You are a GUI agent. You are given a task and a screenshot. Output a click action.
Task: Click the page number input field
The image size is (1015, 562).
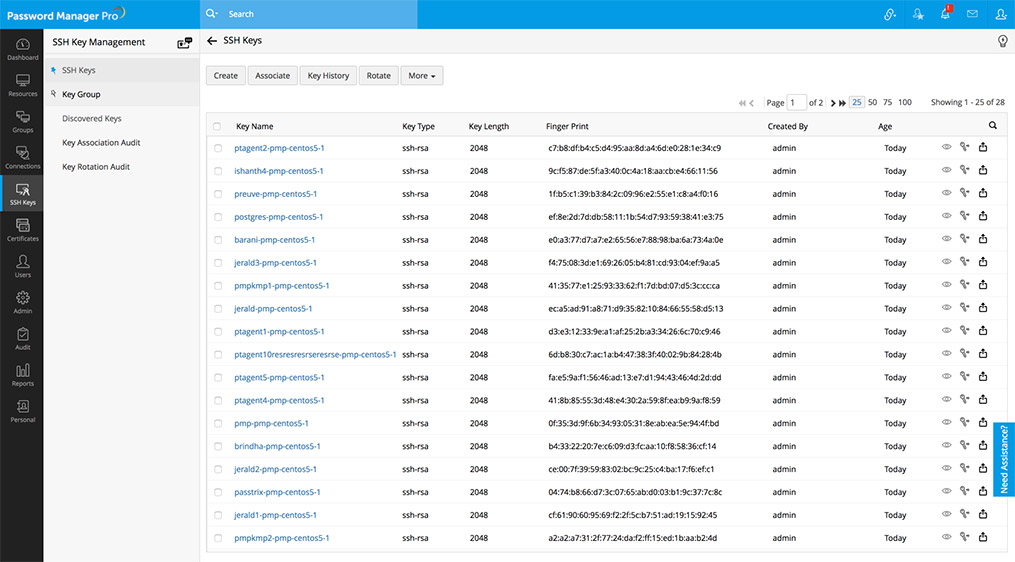[796, 103]
